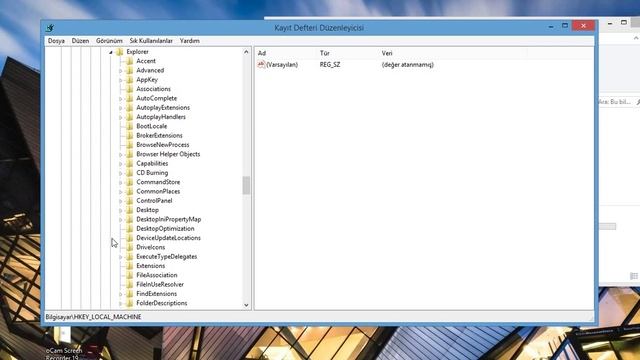Image resolution: width=640 pixels, height=360 pixels.
Task: Sort values by the Ad column header
Action: pyautogui.click(x=287, y=53)
